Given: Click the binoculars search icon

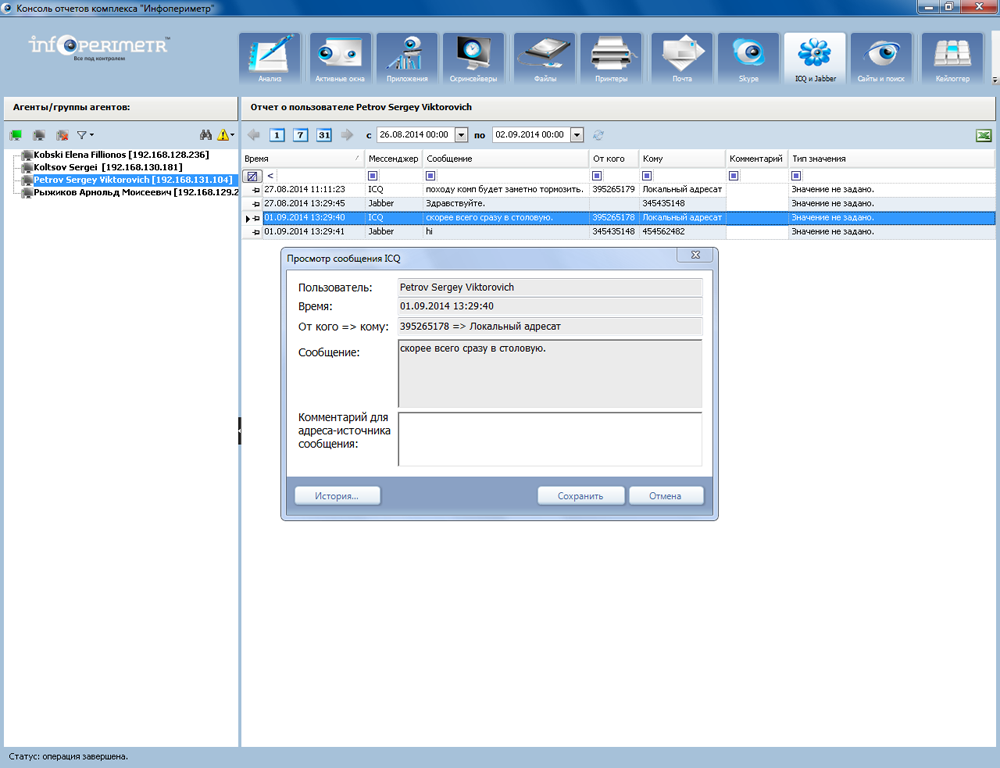Looking at the screenshot, I should pos(205,134).
